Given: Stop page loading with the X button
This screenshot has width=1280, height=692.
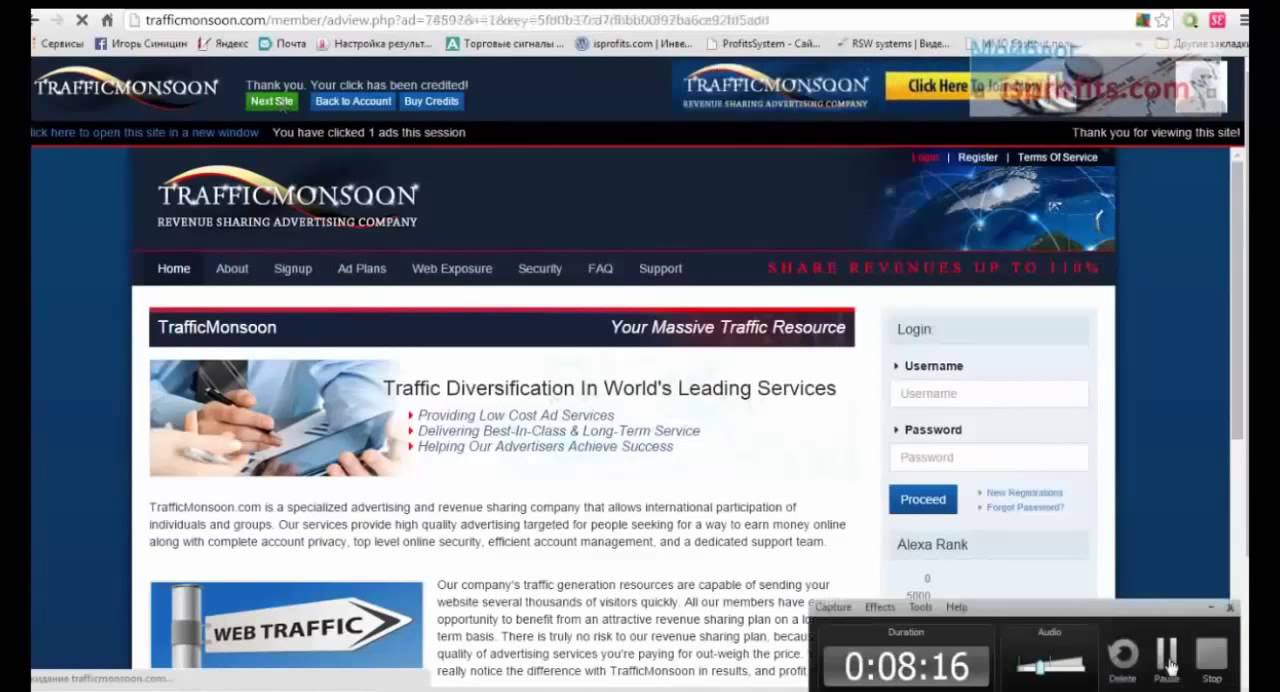Looking at the screenshot, I should tap(82, 20).
